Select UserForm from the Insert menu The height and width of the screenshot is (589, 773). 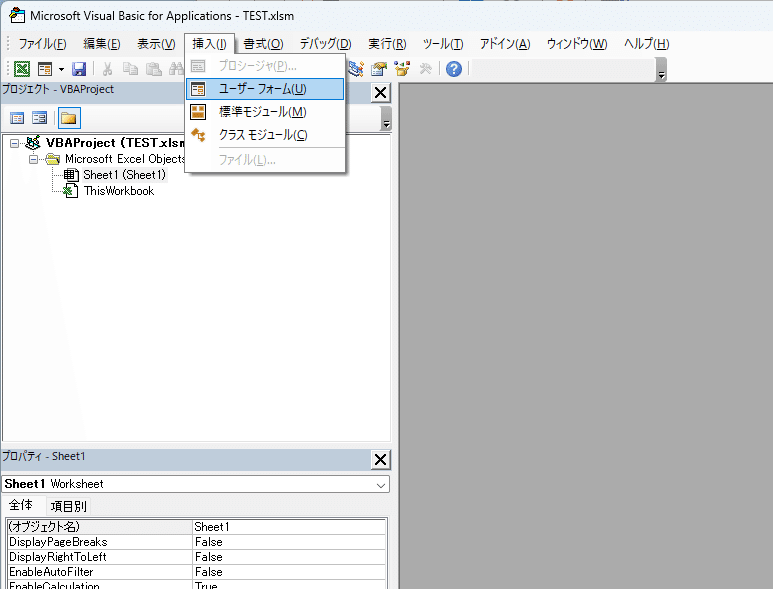pyautogui.click(x=265, y=89)
